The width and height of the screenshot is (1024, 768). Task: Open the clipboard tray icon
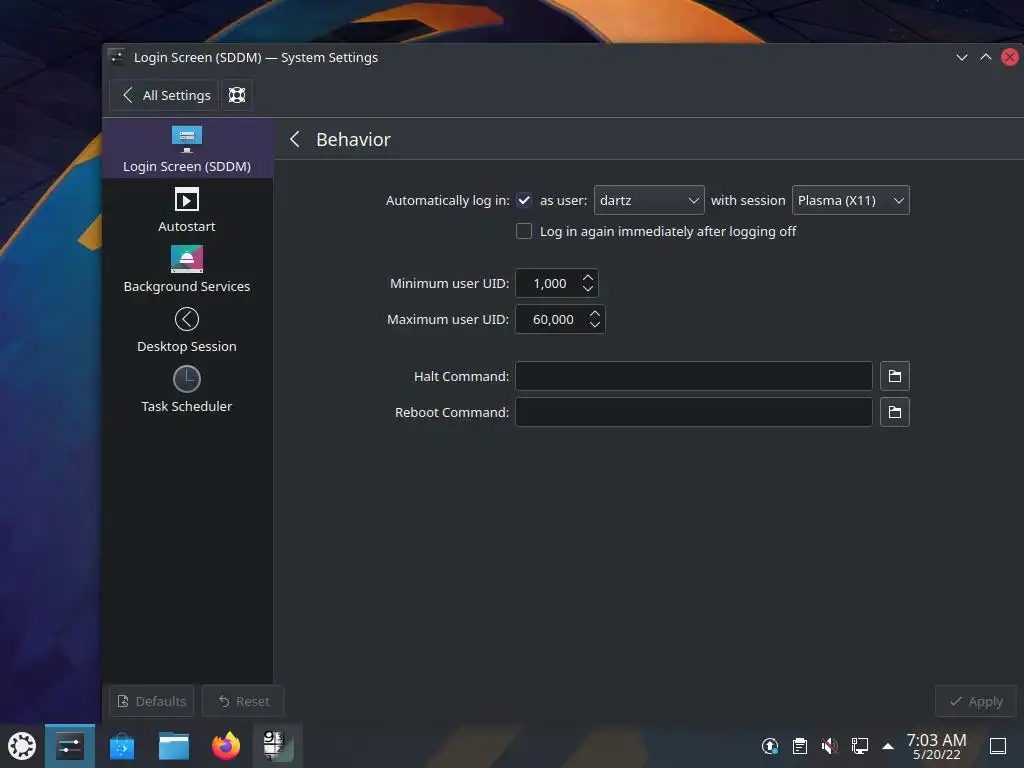(x=800, y=746)
